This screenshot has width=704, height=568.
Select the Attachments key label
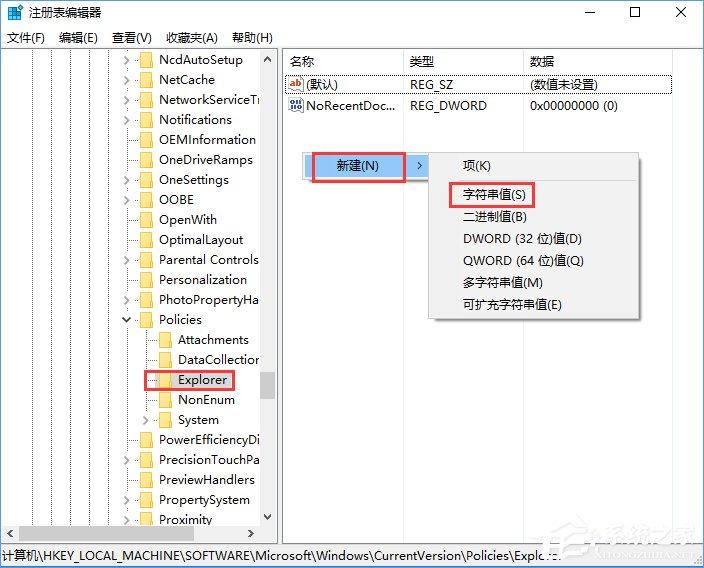click(213, 340)
